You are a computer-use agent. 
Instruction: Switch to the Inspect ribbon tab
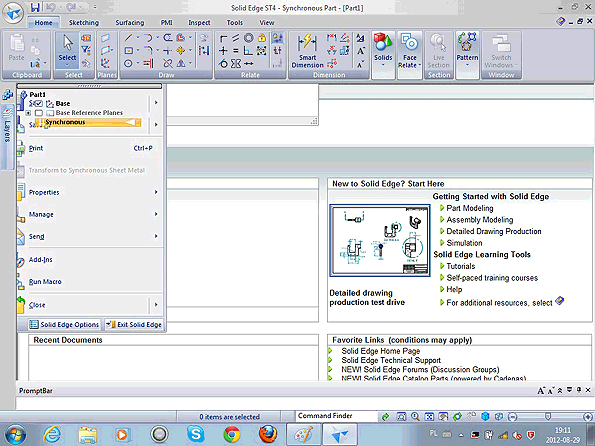coord(199,22)
